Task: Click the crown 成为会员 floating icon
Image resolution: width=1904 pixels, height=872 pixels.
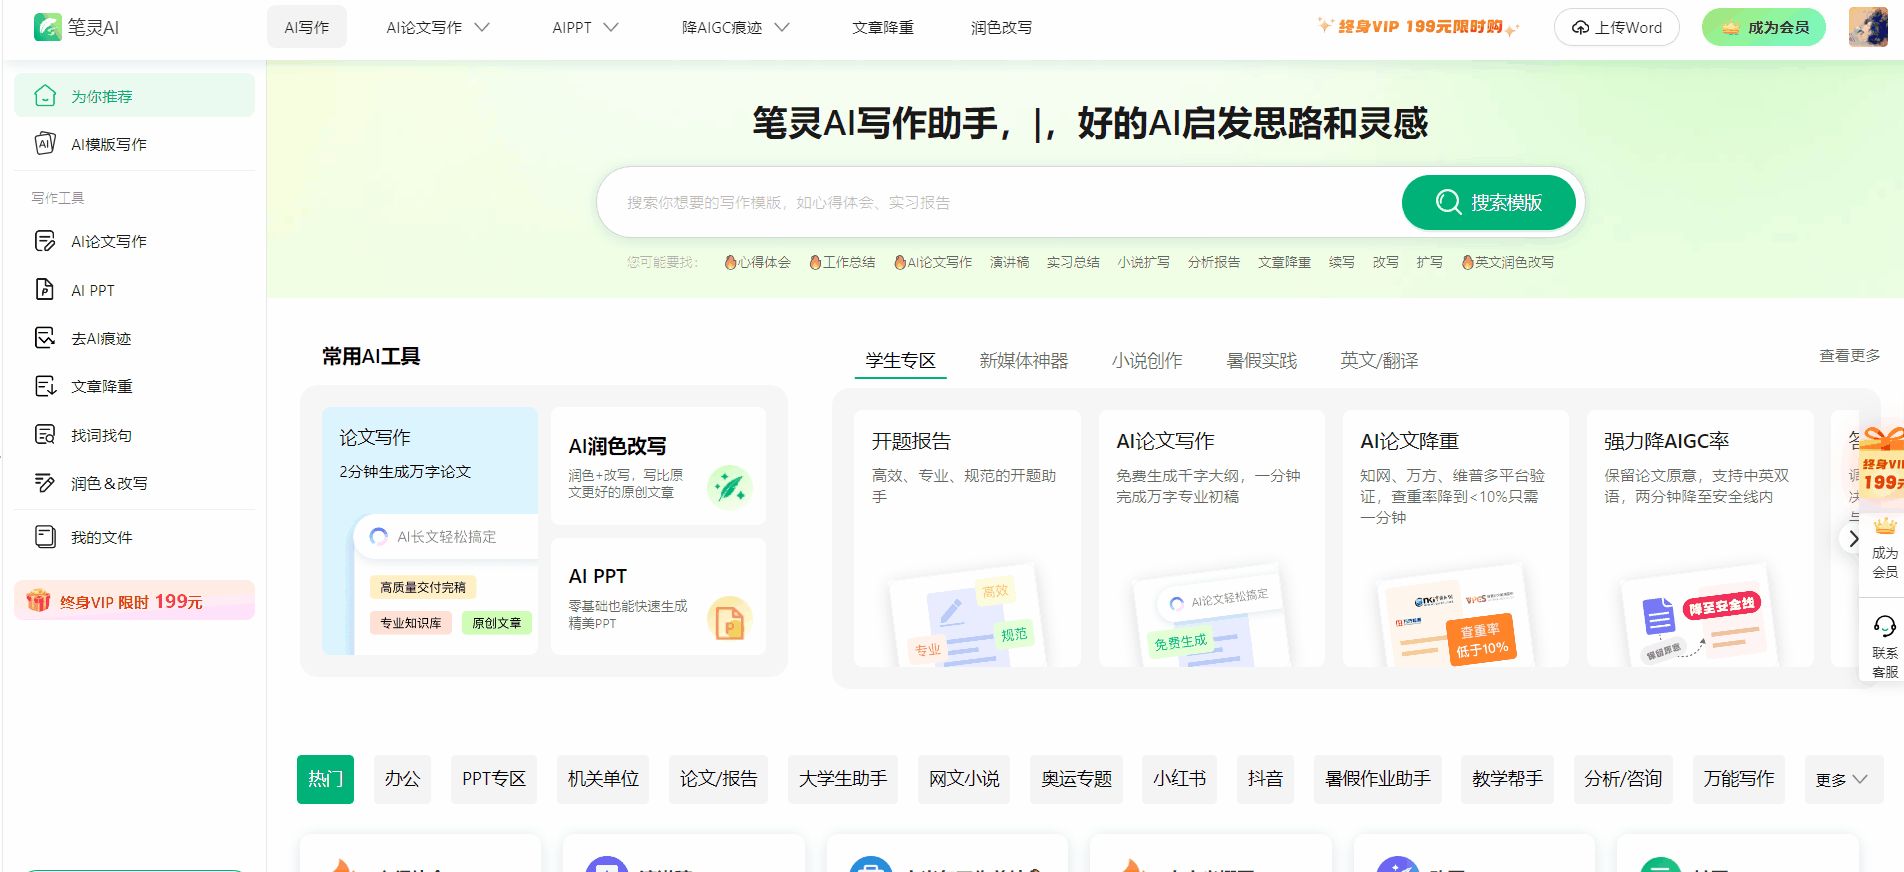Action: 1885,526
